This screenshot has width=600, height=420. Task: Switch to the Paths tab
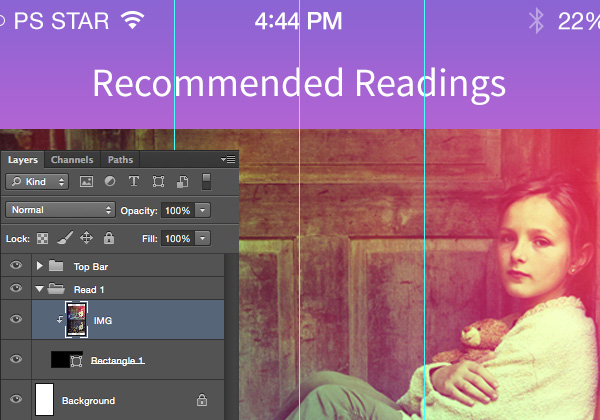coord(120,160)
